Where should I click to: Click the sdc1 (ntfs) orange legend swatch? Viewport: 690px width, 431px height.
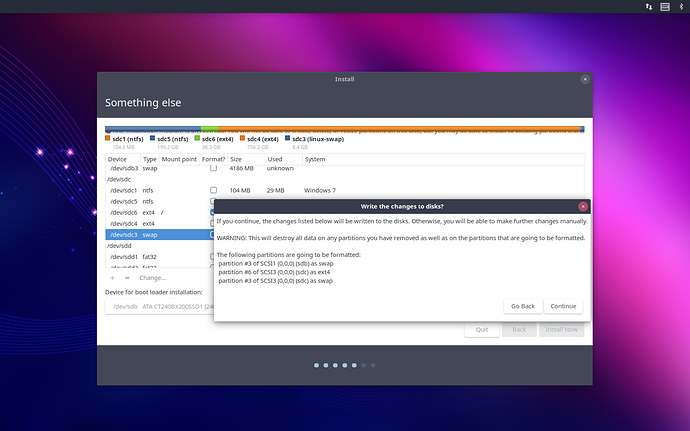click(107, 138)
